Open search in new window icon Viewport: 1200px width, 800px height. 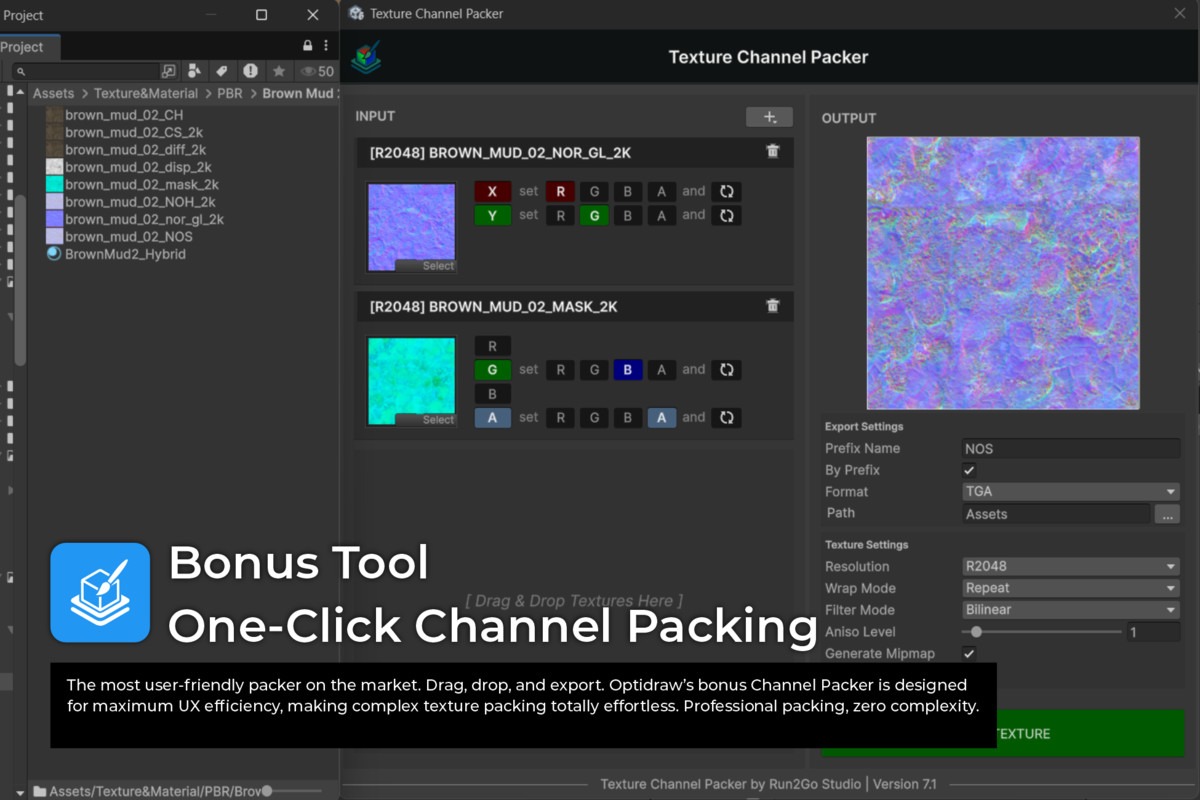coord(169,71)
